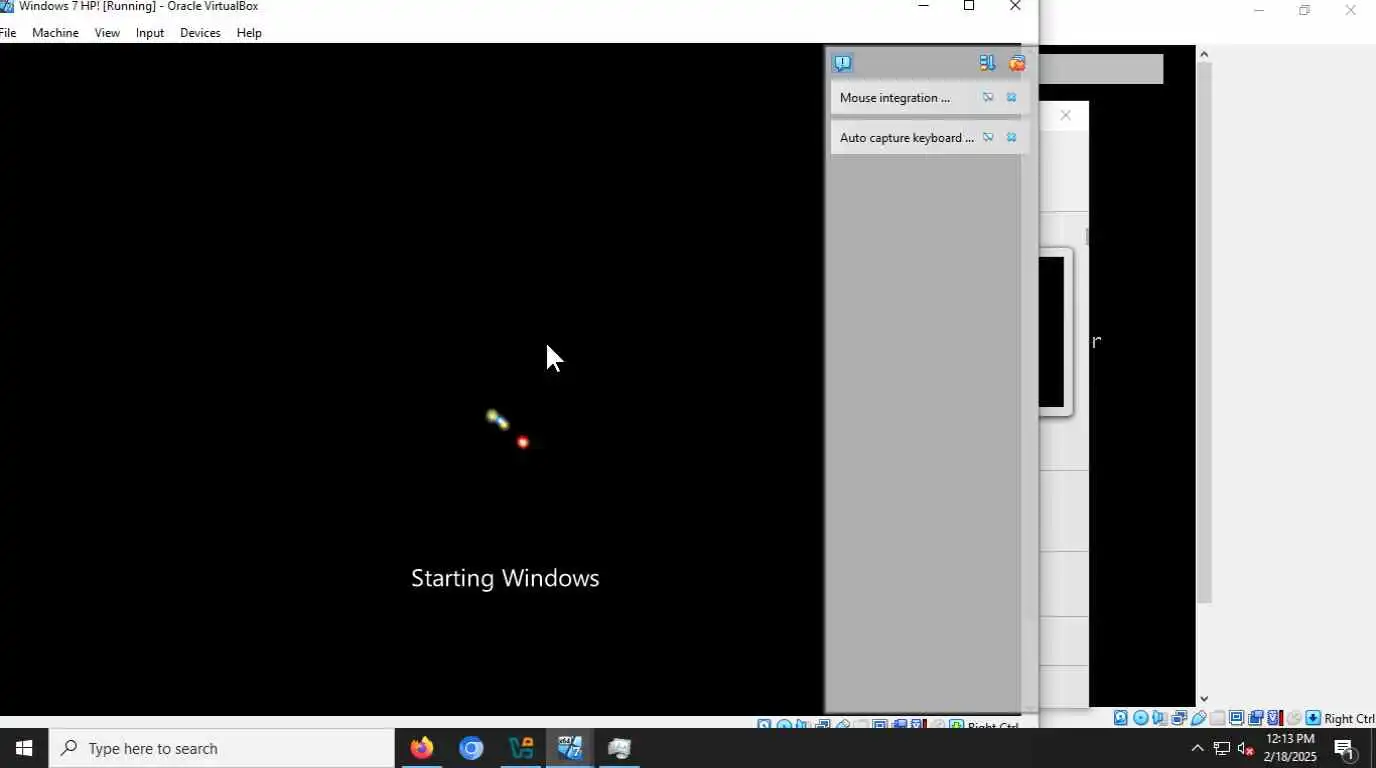Click USB status icon in background VM window
Screen dimensions: 1376x768
[1199, 718]
